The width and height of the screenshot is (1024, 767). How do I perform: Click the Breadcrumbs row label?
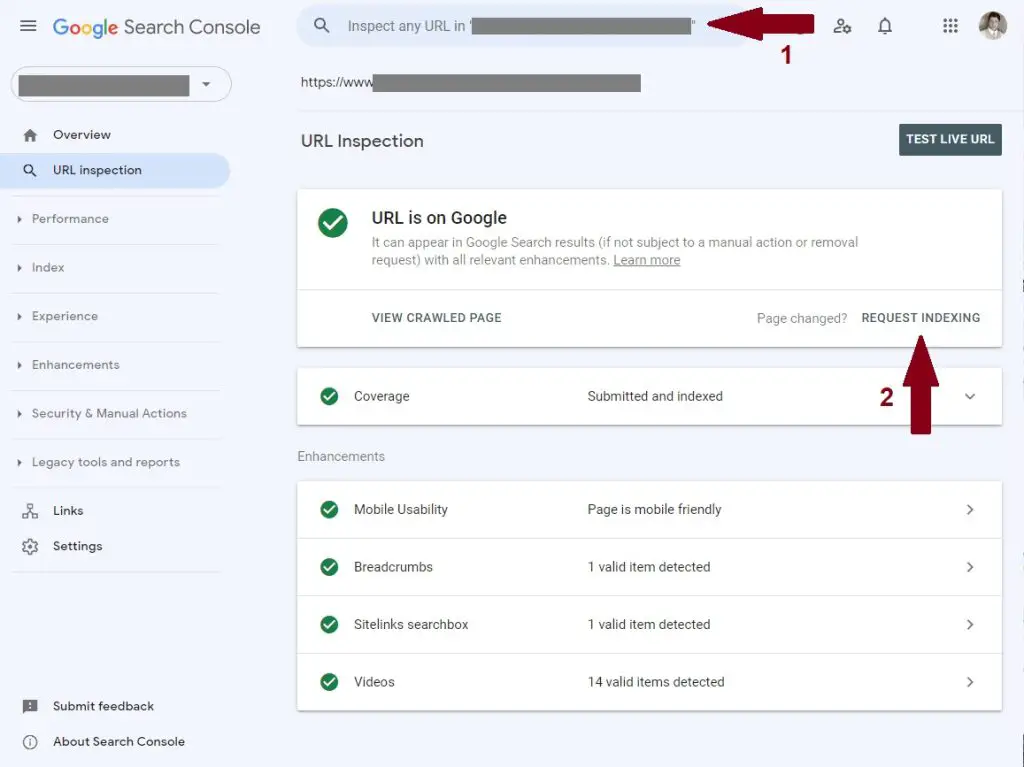(393, 567)
